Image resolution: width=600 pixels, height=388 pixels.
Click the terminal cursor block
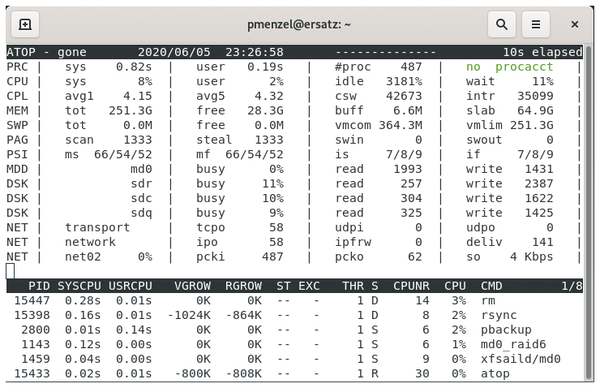(10, 271)
